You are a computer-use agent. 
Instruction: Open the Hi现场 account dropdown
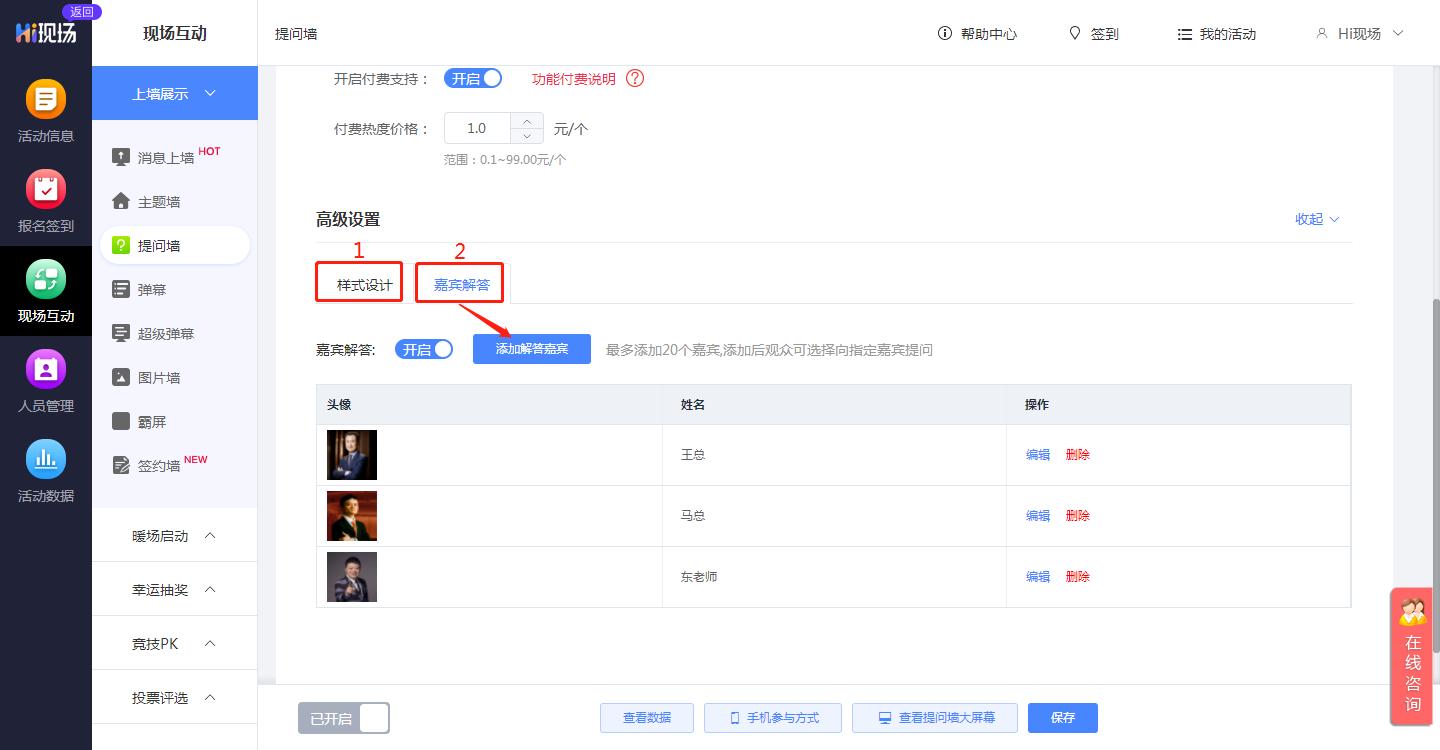1356,33
